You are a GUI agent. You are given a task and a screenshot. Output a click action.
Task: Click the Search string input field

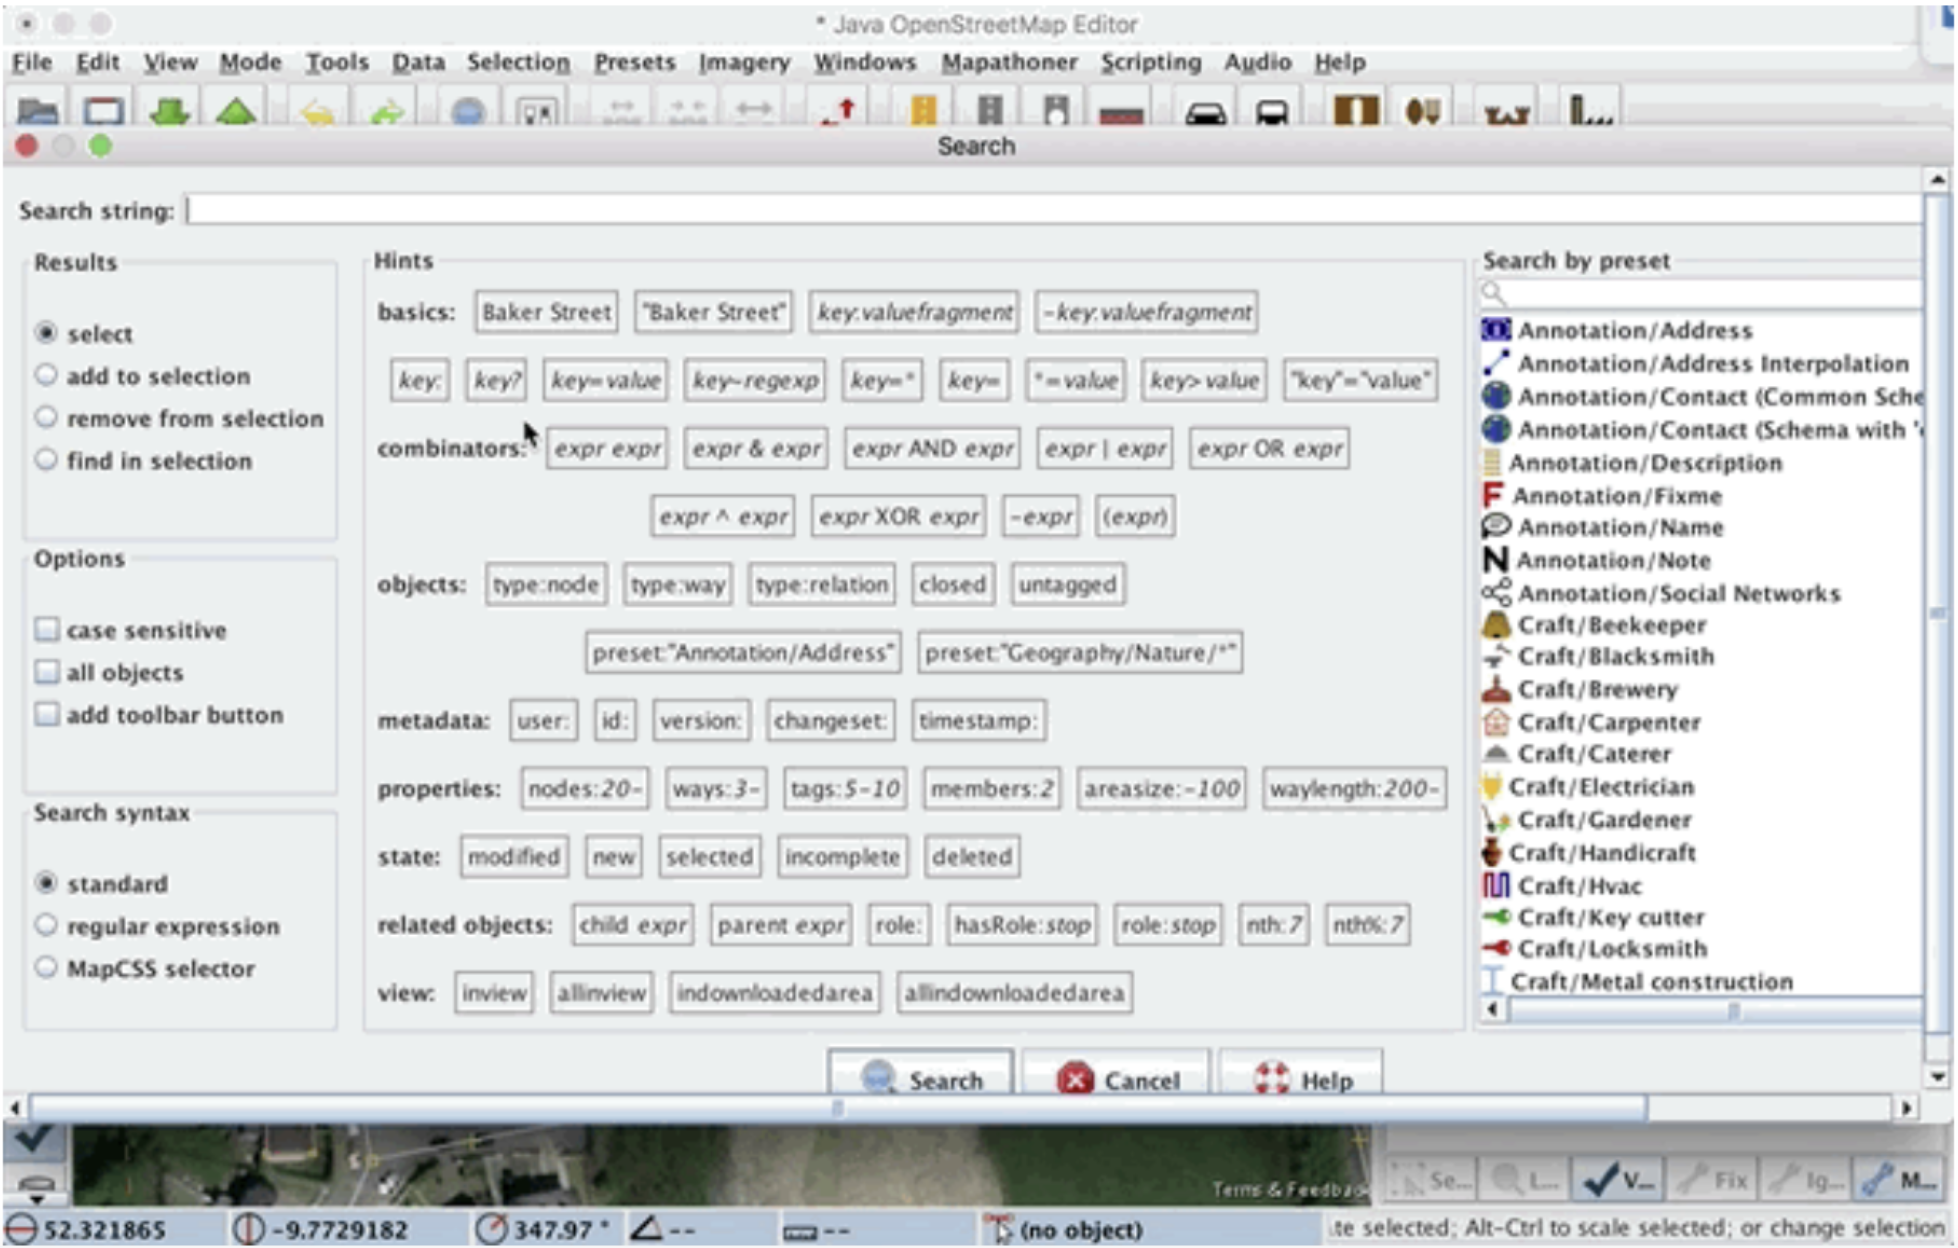coord(1053,210)
